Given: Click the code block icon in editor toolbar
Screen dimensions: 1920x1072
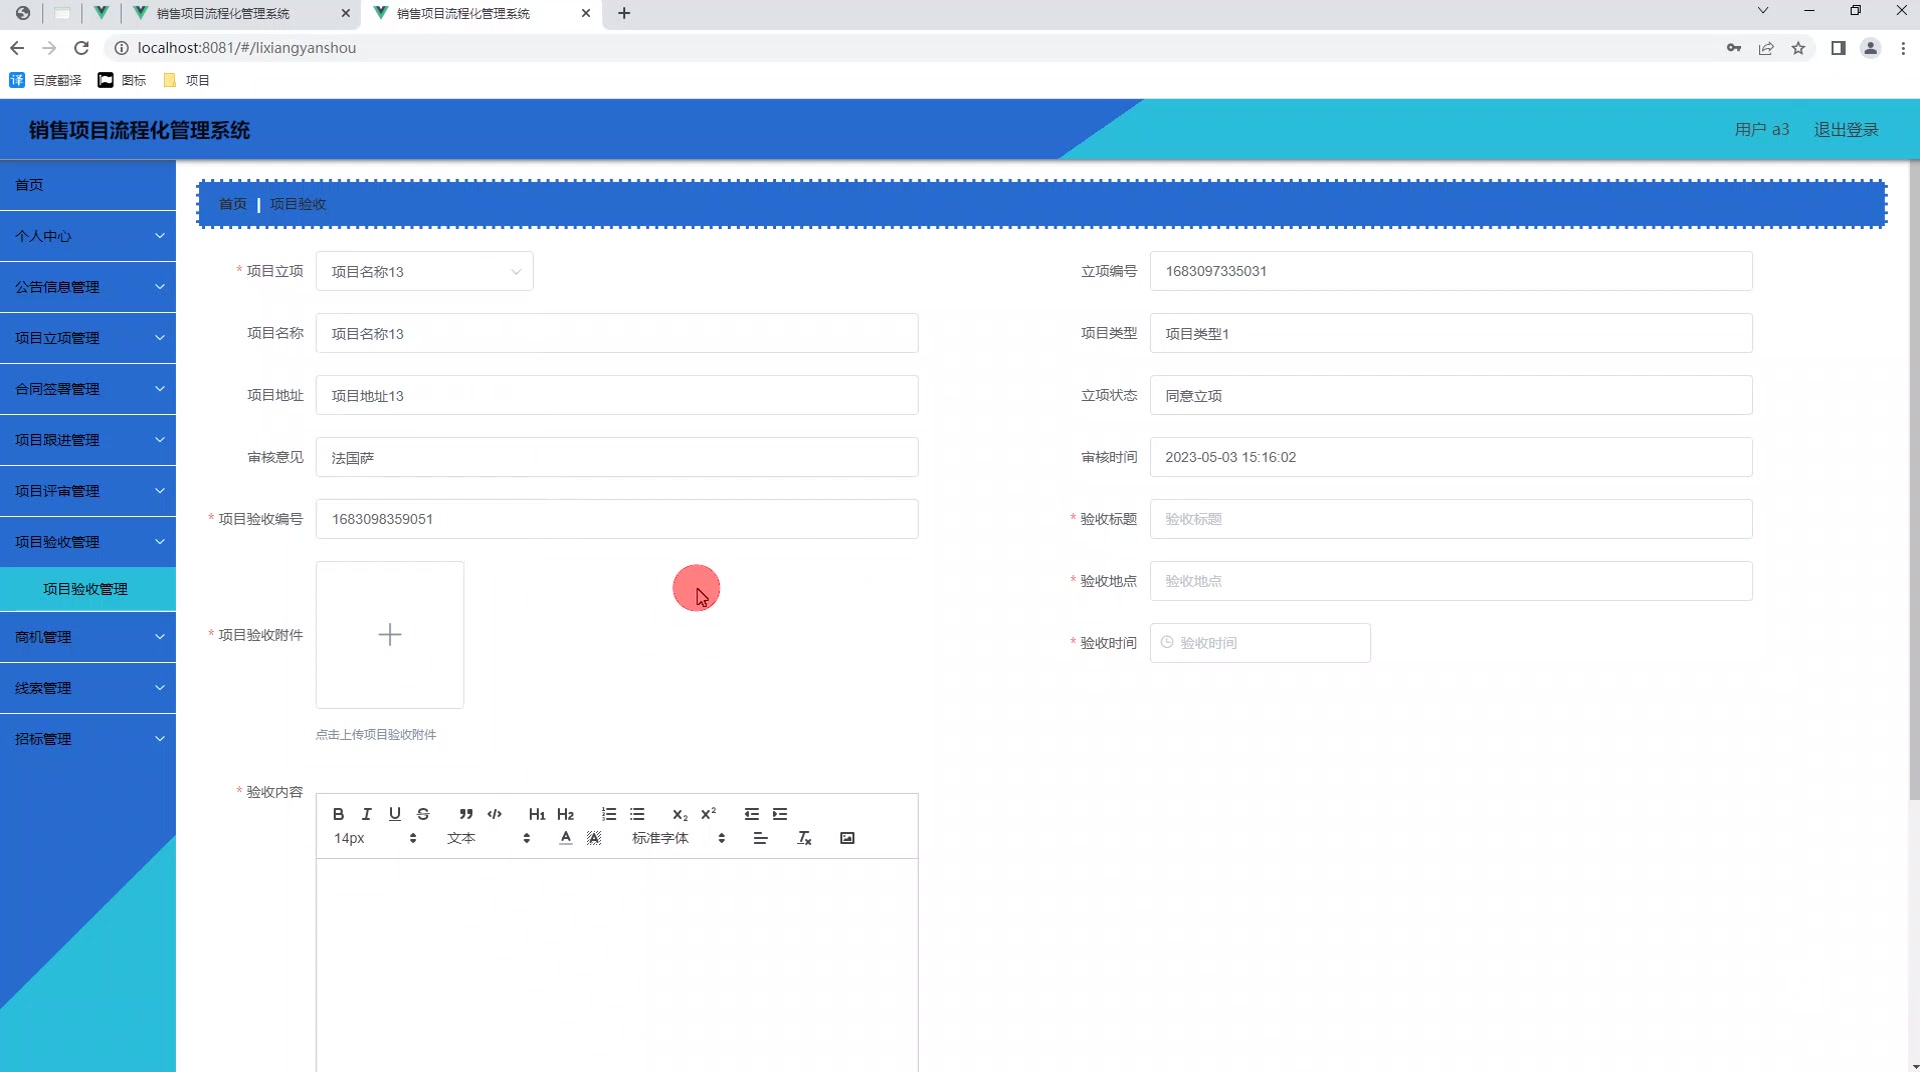Looking at the screenshot, I should tap(494, 814).
